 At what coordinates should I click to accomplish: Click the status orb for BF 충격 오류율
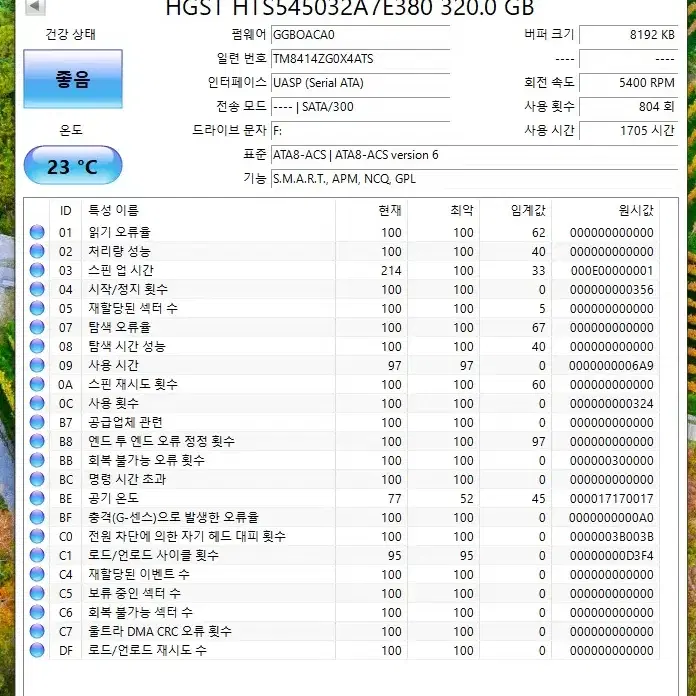(37, 517)
